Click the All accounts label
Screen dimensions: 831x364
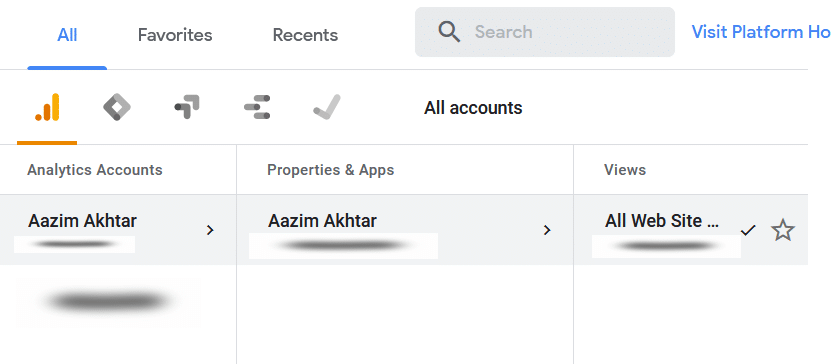(473, 108)
